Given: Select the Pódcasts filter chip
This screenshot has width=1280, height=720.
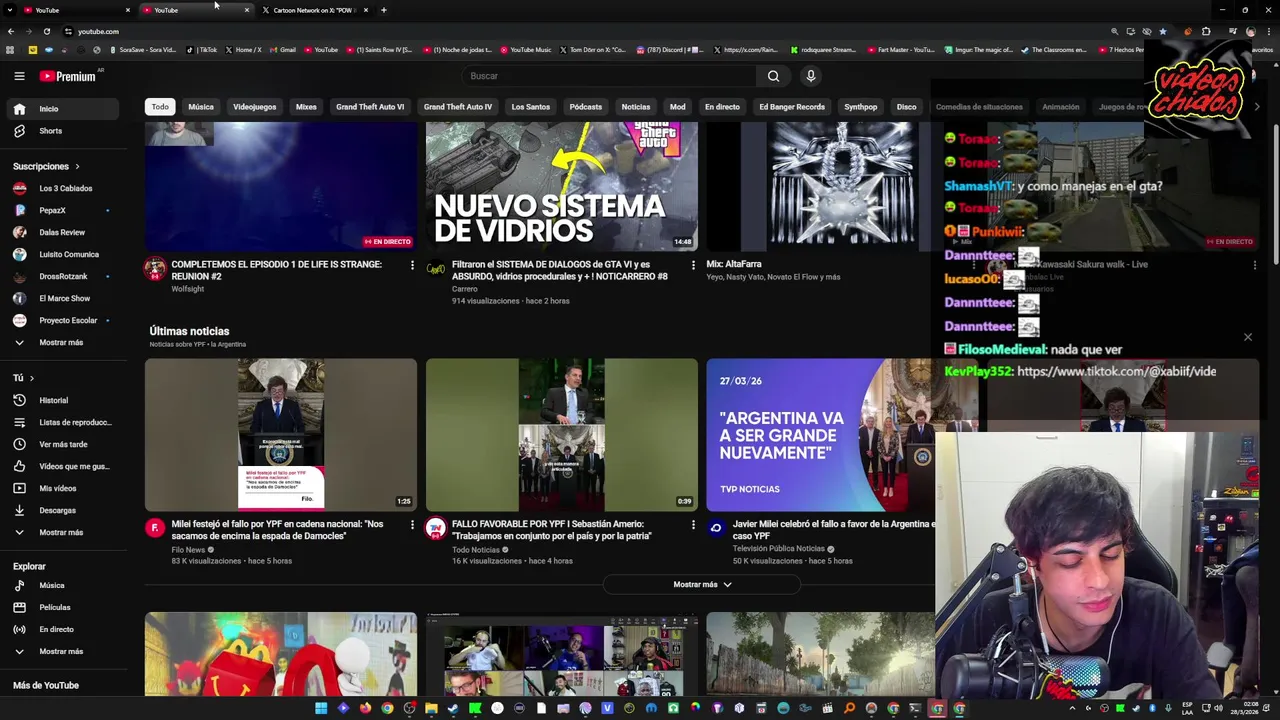Looking at the screenshot, I should [586, 107].
